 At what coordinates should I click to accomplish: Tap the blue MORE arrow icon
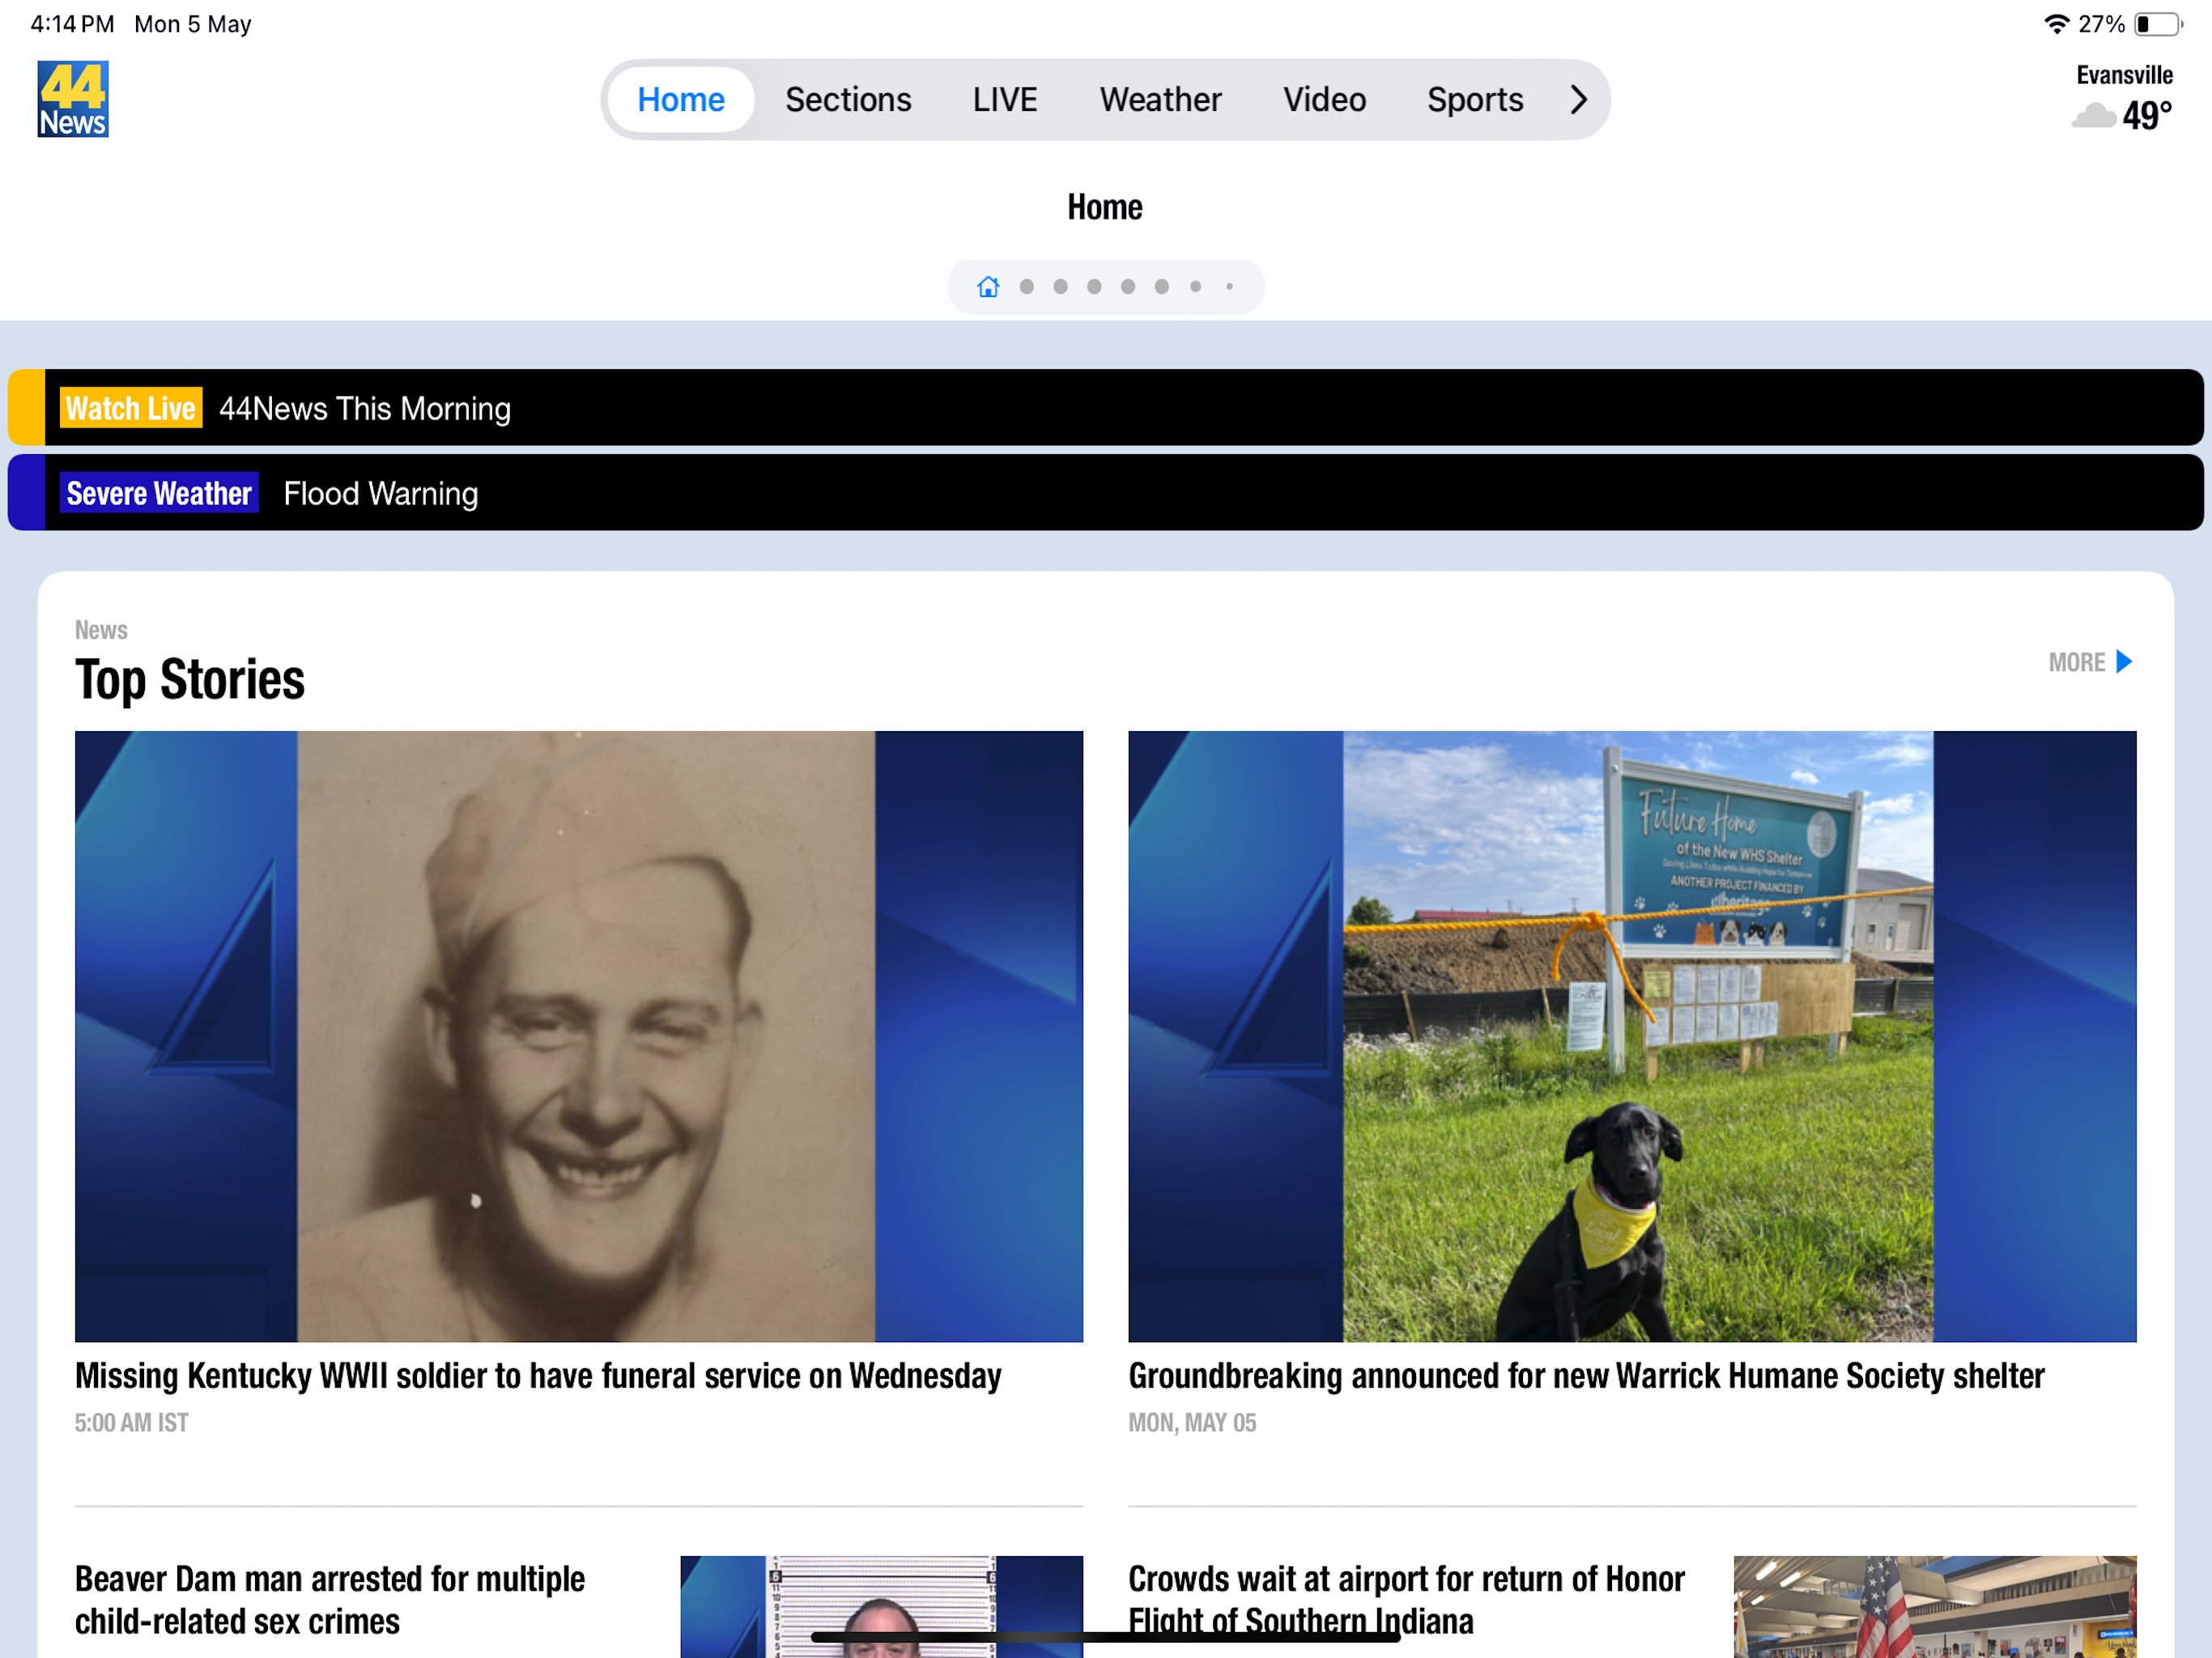click(2124, 662)
